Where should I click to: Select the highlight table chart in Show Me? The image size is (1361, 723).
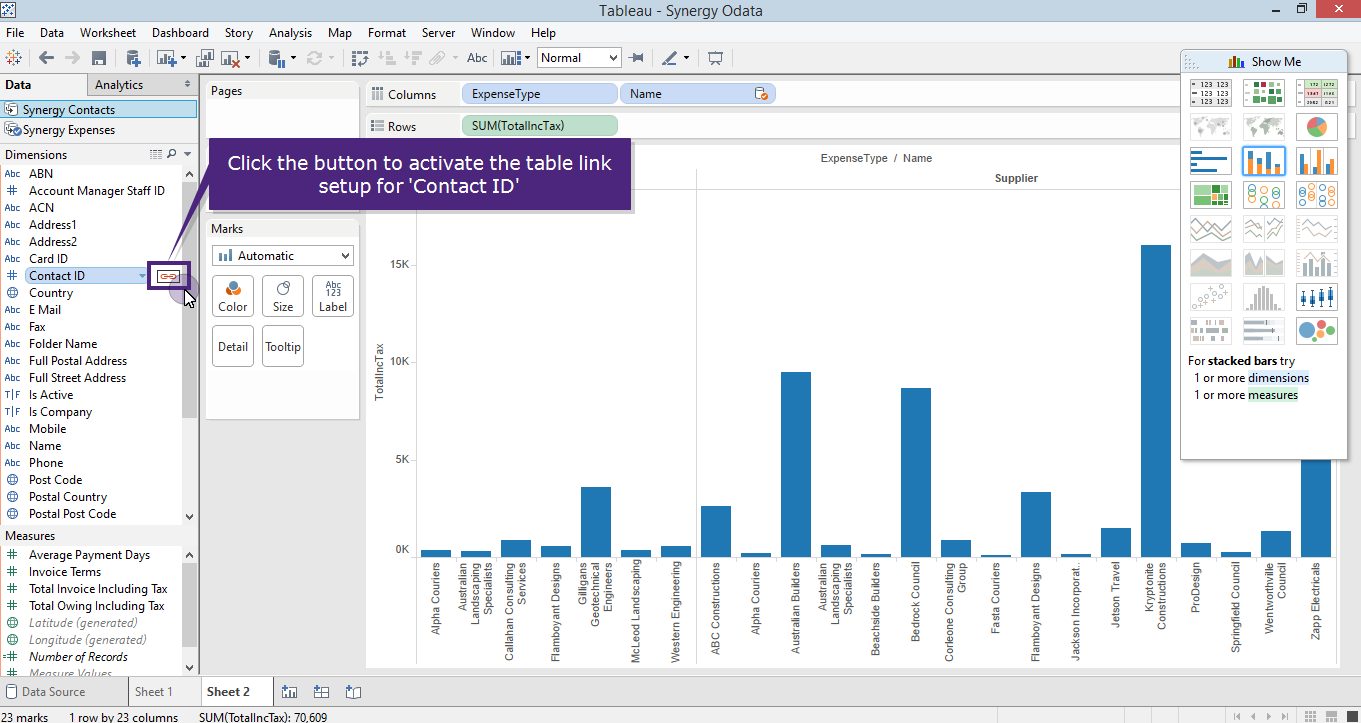coord(1316,95)
